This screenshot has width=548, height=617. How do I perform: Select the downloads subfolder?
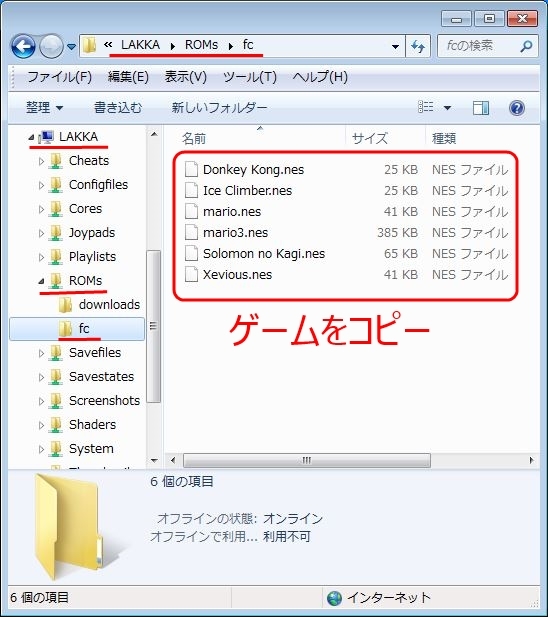[x=109, y=305]
